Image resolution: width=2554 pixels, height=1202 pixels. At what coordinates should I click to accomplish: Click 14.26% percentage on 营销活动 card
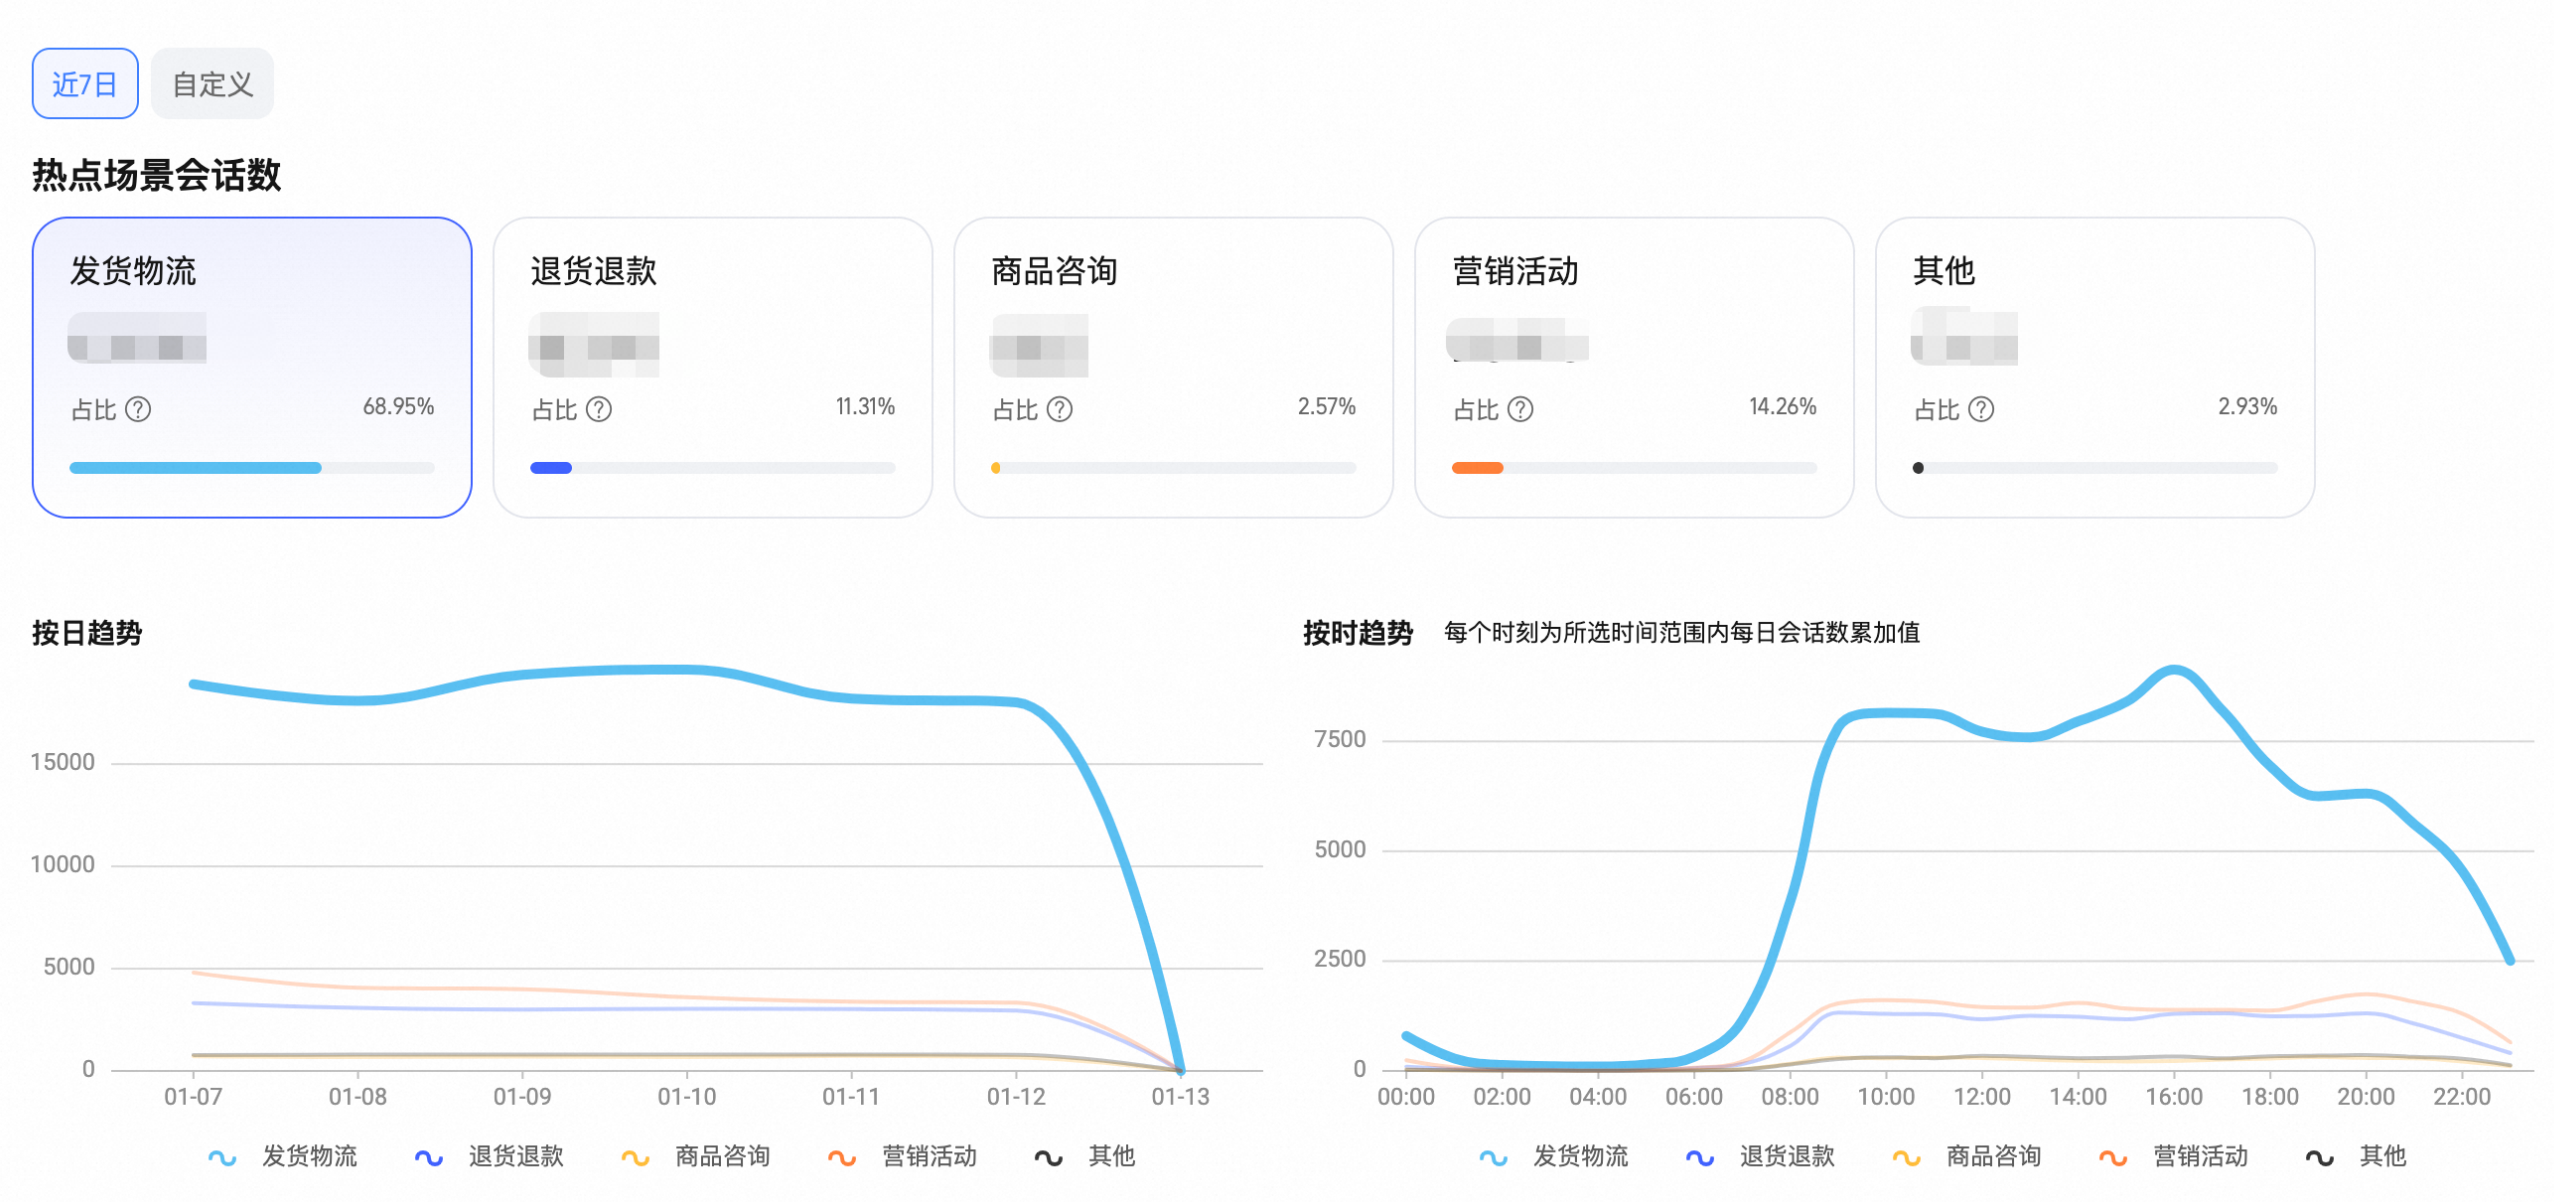(x=1782, y=407)
